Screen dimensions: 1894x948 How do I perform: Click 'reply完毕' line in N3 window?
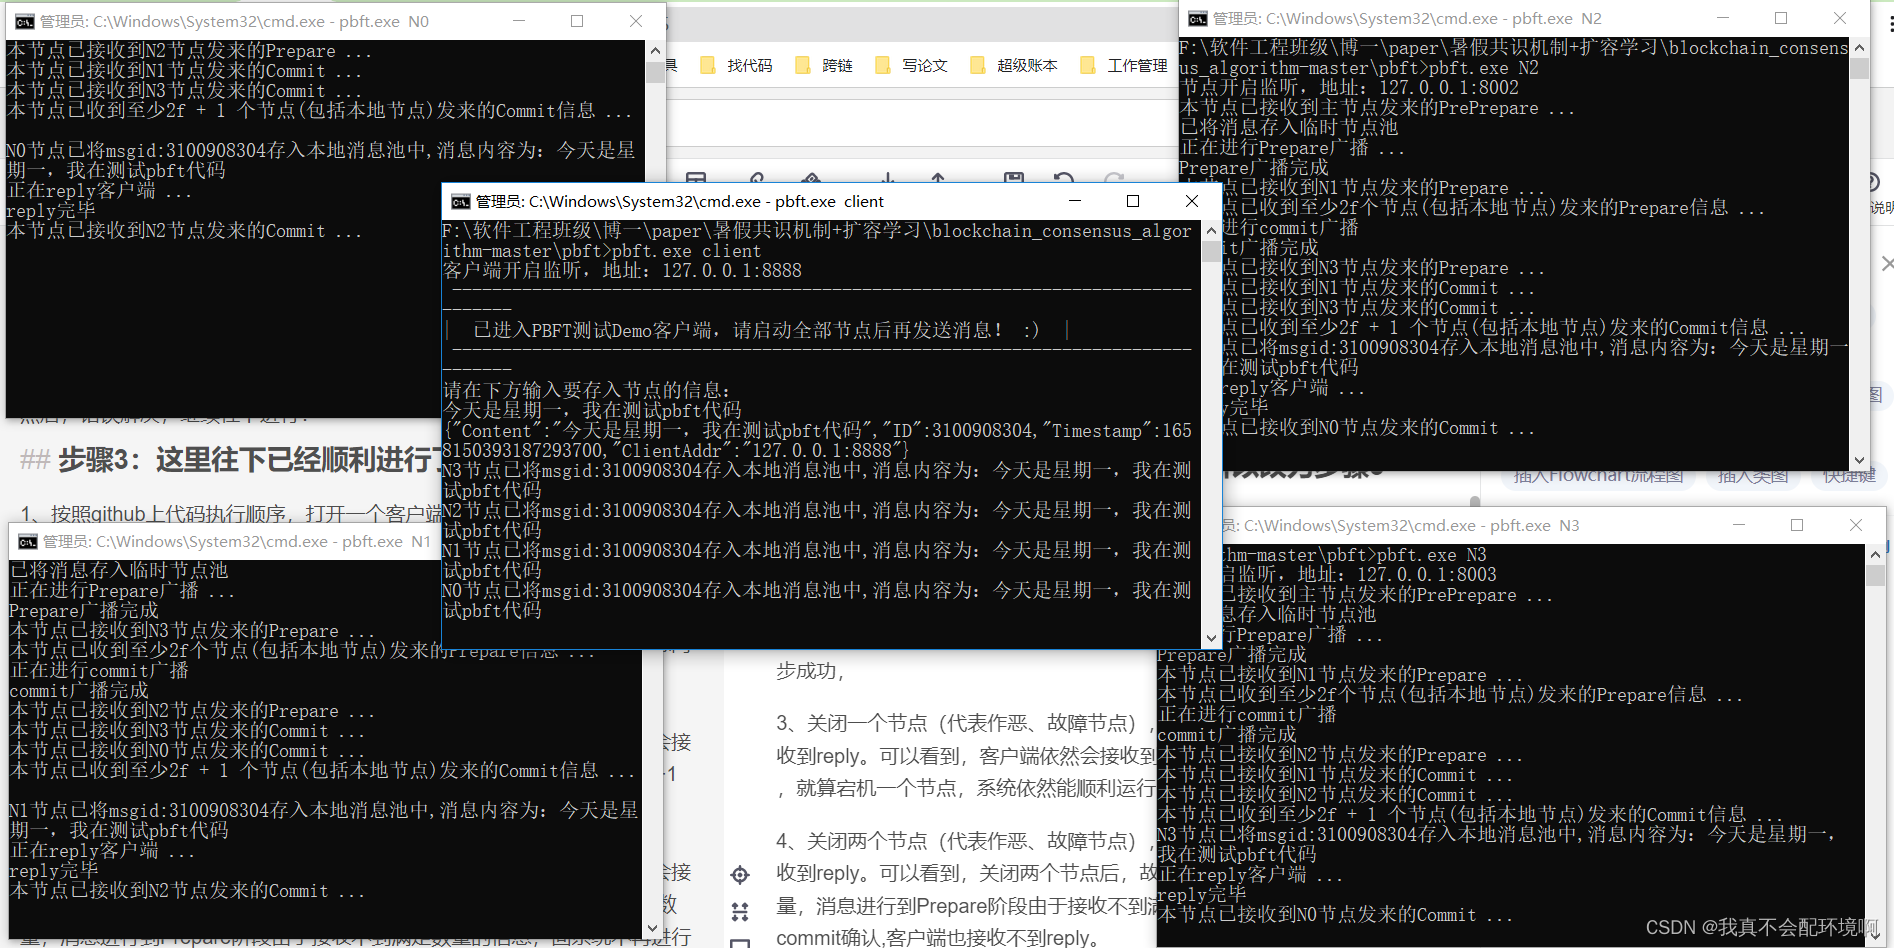pos(1201,895)
